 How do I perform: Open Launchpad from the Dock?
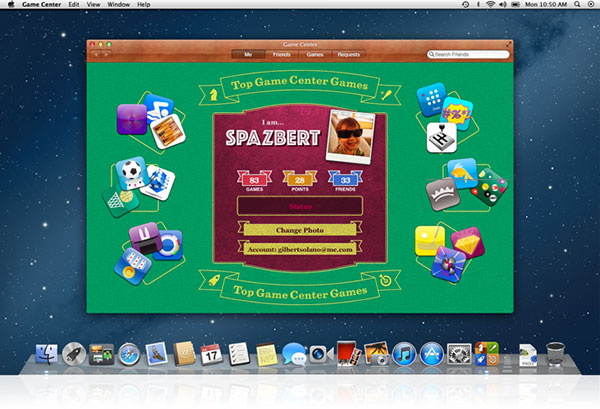coord(74,354)
